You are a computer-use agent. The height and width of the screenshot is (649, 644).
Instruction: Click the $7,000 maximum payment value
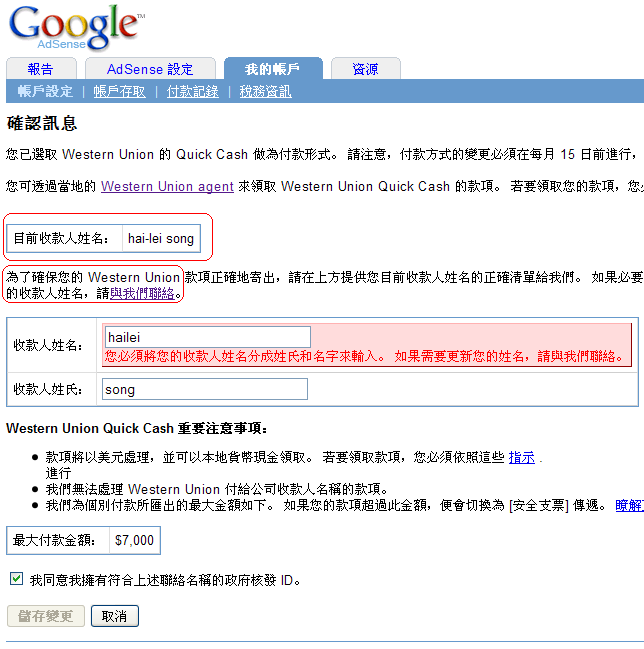pyautogui.click(x=134, y=541)
